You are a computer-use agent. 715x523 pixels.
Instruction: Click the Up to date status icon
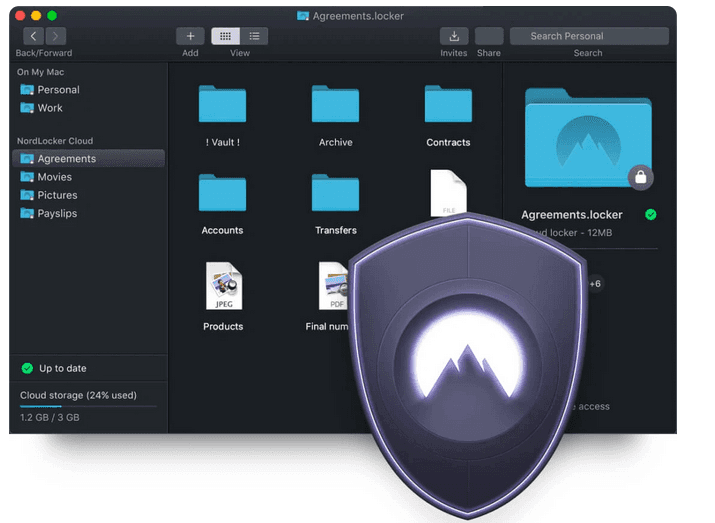[x=27, y=368]
